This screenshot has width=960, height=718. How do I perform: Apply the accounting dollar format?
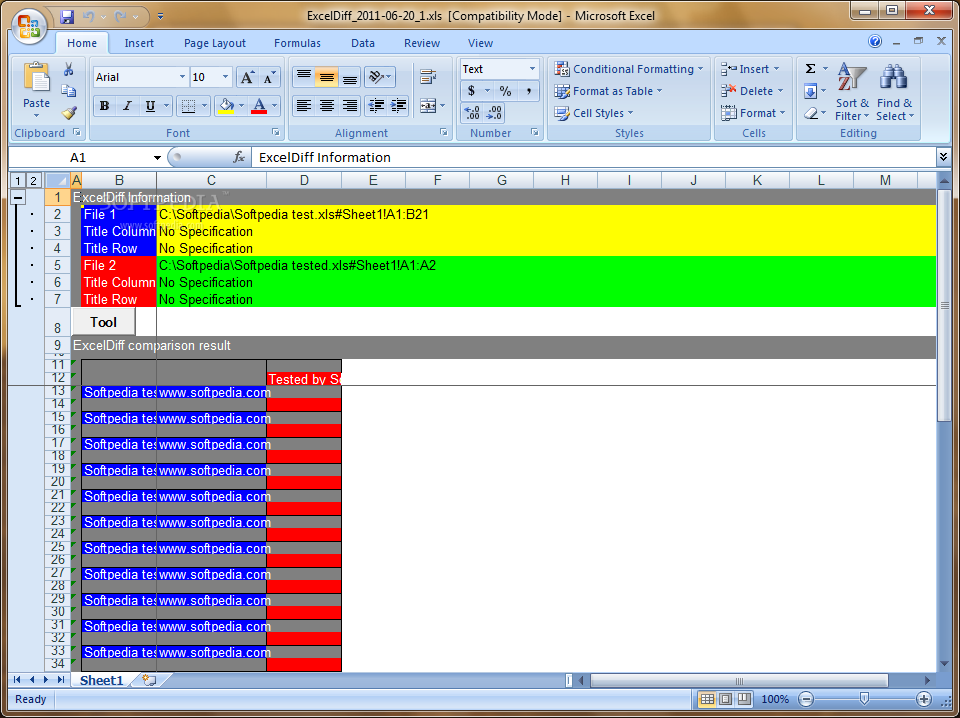click(x=471, y=91)
